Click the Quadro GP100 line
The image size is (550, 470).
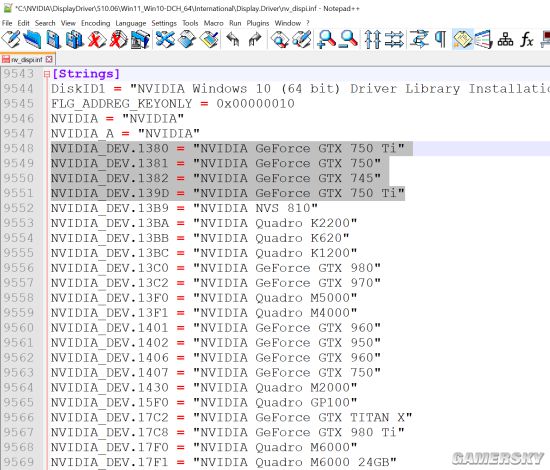click(204, 402)
